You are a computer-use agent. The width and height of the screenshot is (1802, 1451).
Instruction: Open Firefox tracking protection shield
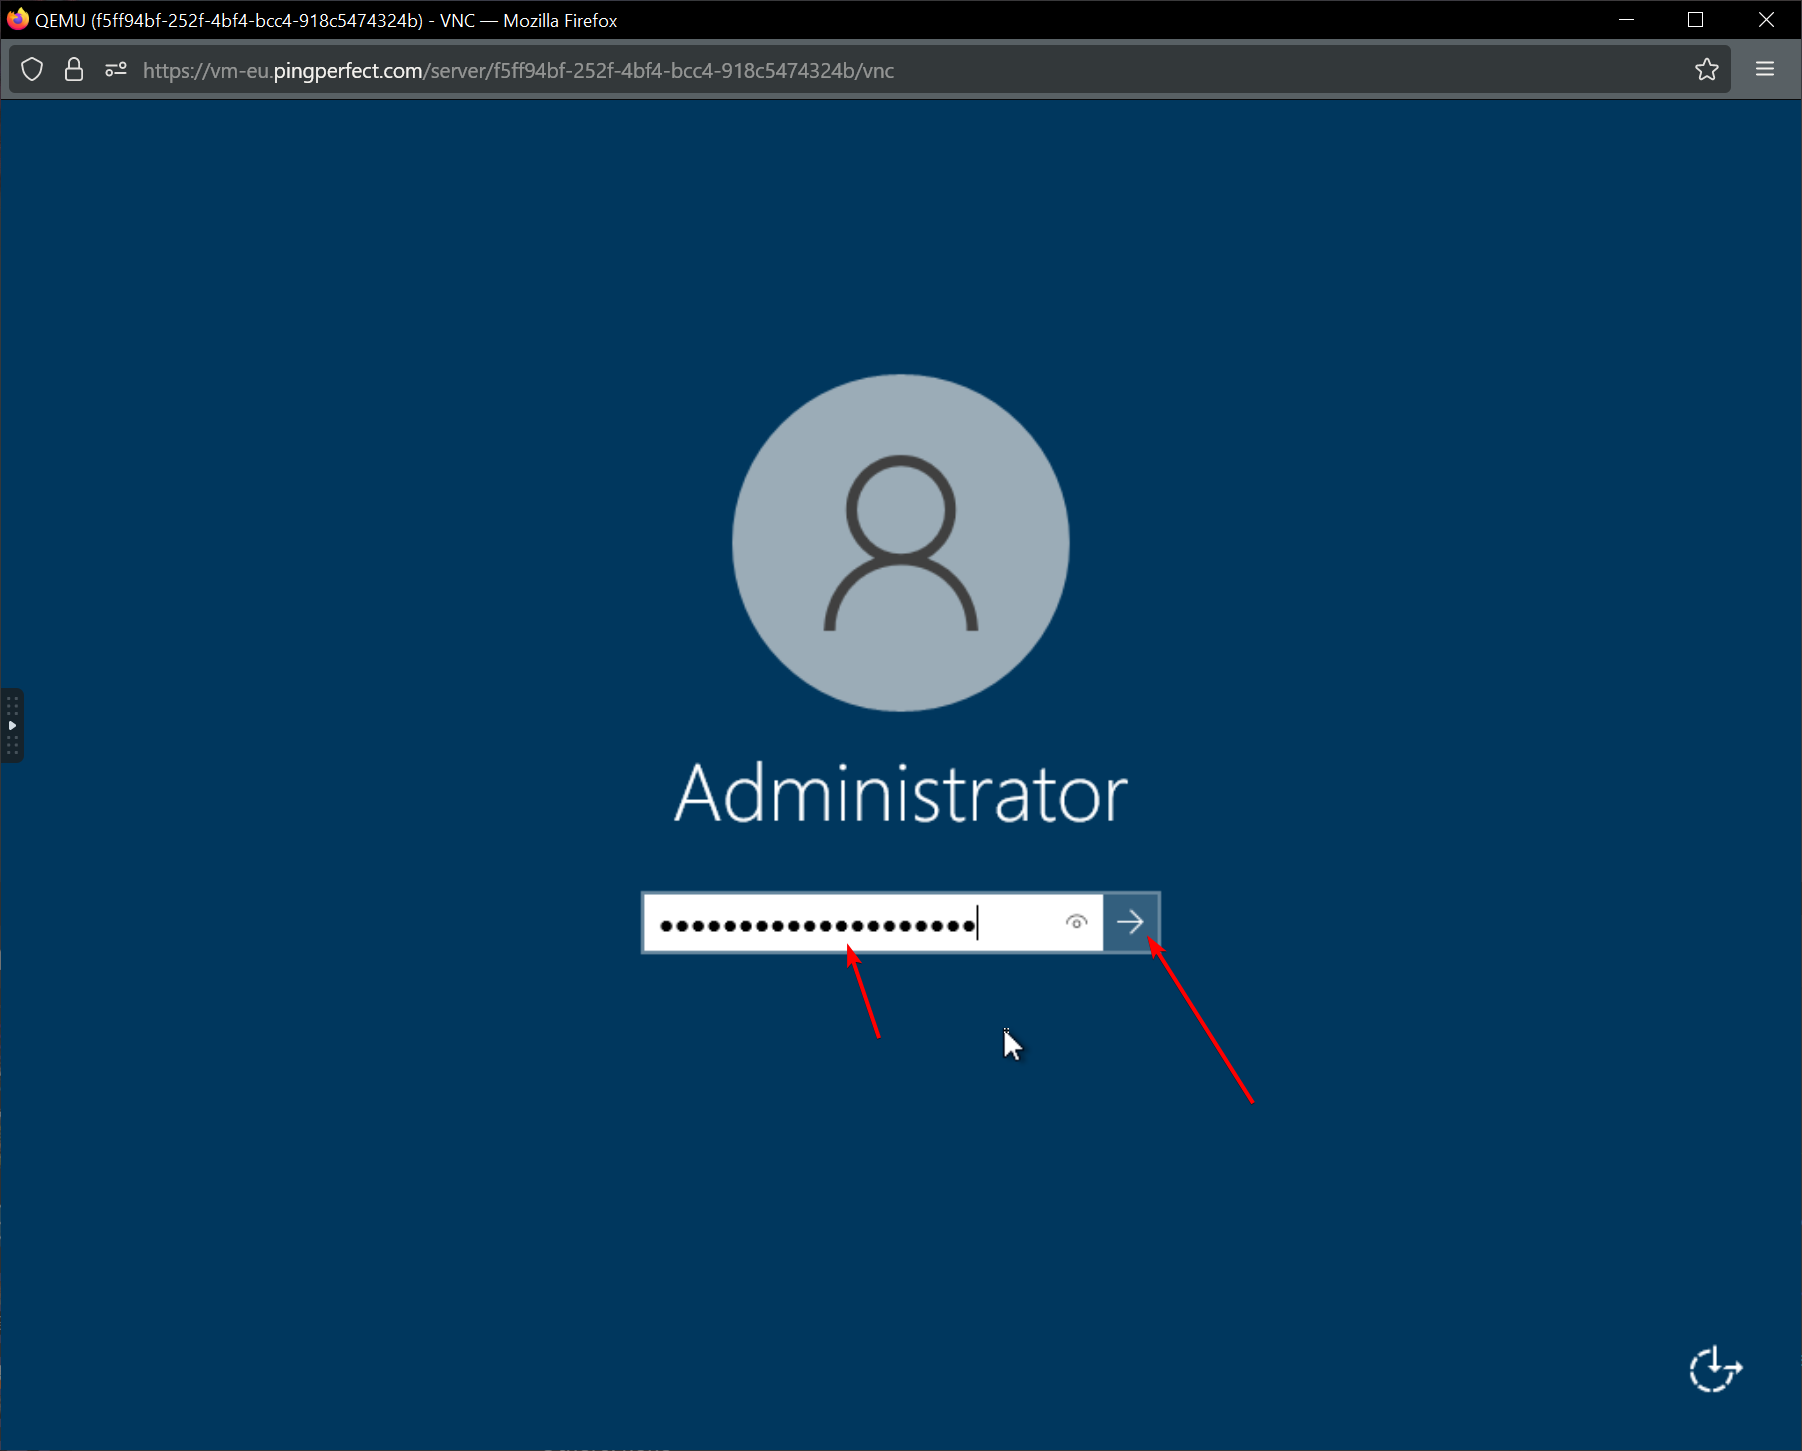[x=32, y=70]
